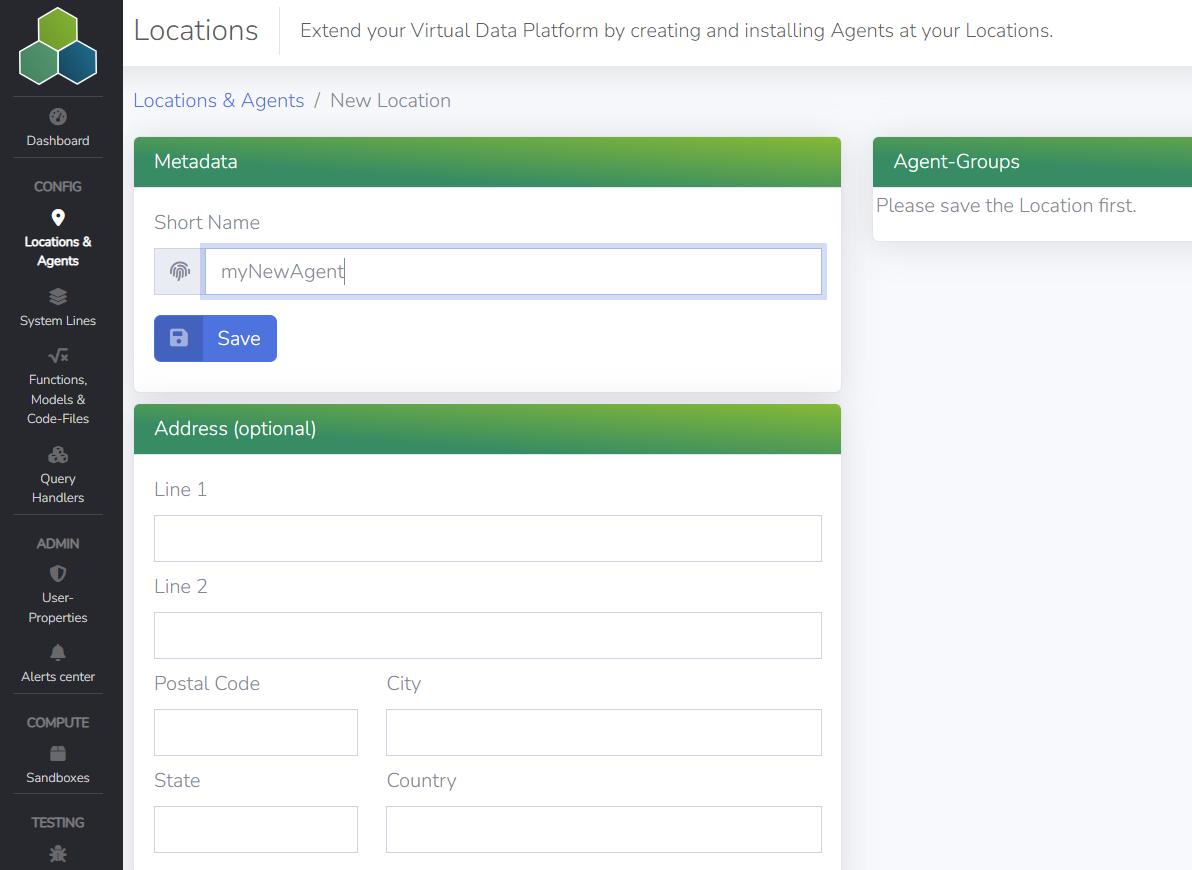Focus the Address Line 2 field
The image size is (1192, 870).
coord(487,636)
